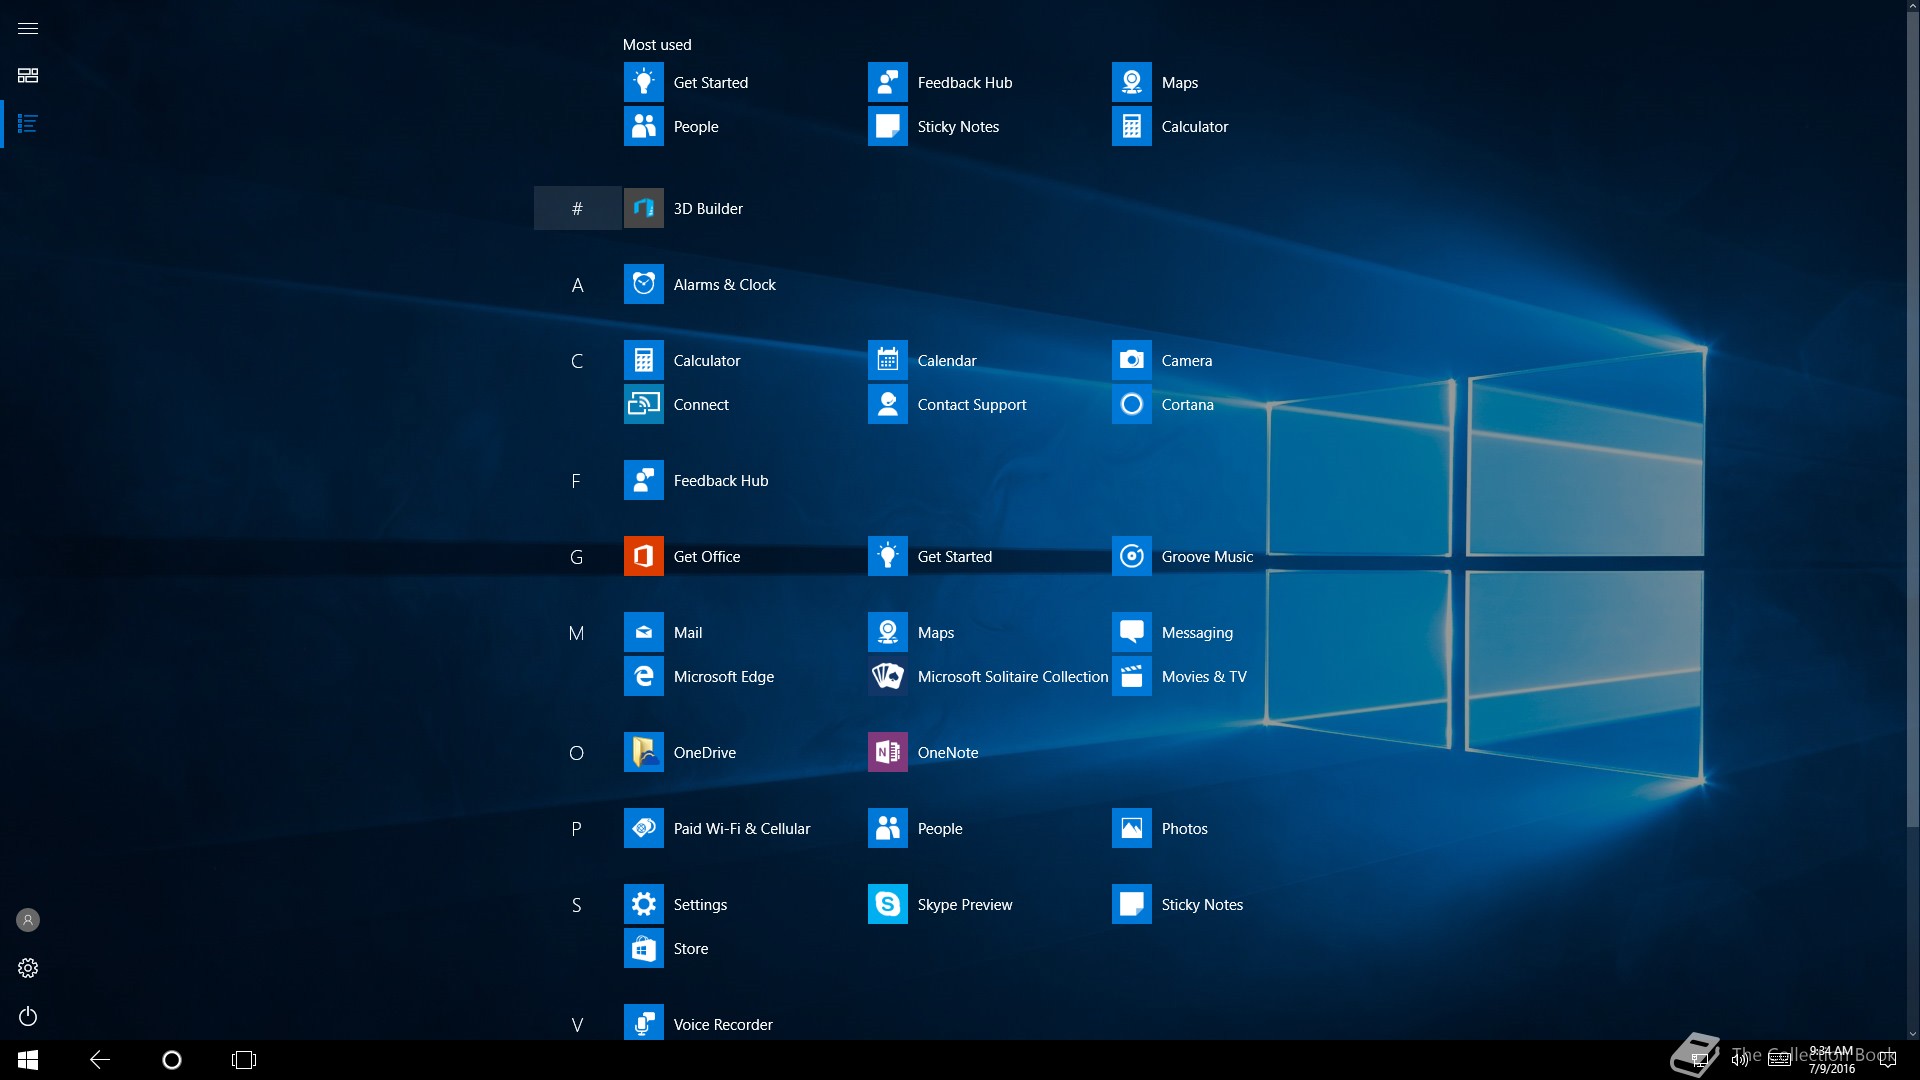
Task: Open Paid Wi-Fi & Cellular
Action: (x=717, y=828)
